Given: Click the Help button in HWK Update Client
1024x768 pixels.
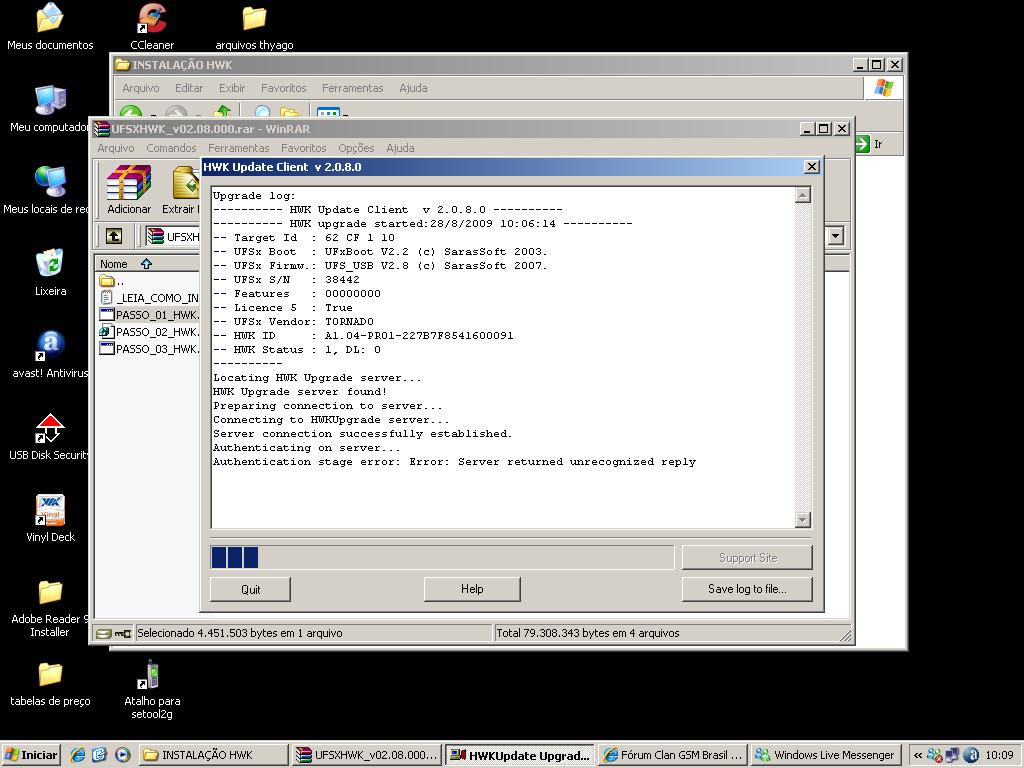Looking at the screenshot, I should coord(472,589).
